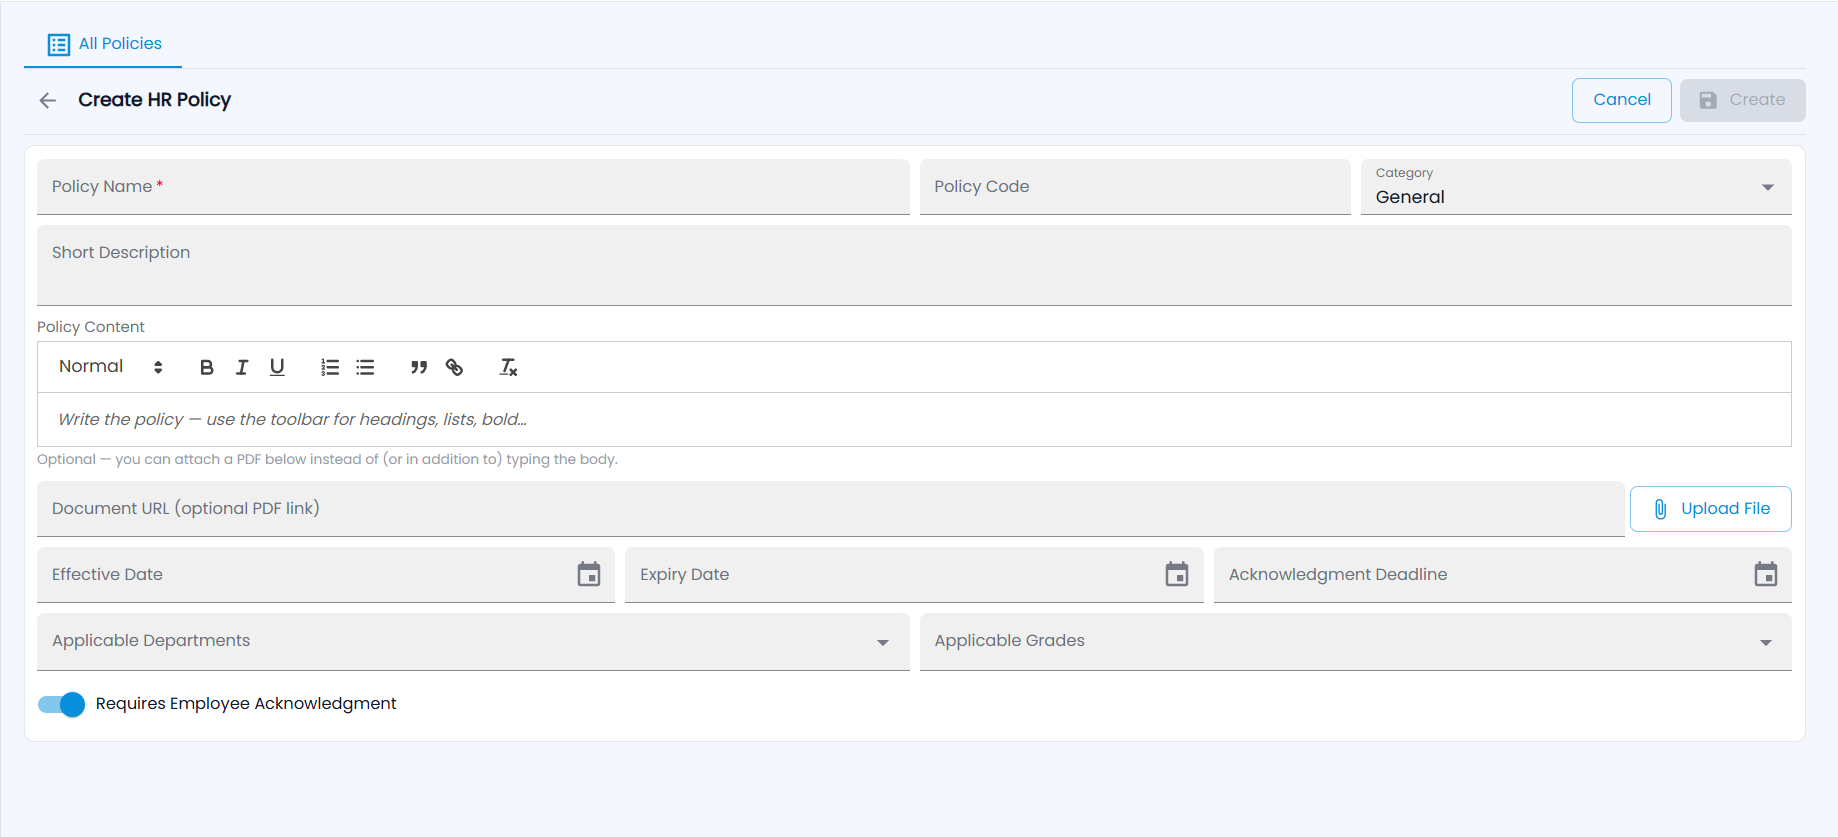This screenshot has height=837, width=1838.
Task: Apply bold formatting in the policy editor
Action: click(x=207, y=367)
